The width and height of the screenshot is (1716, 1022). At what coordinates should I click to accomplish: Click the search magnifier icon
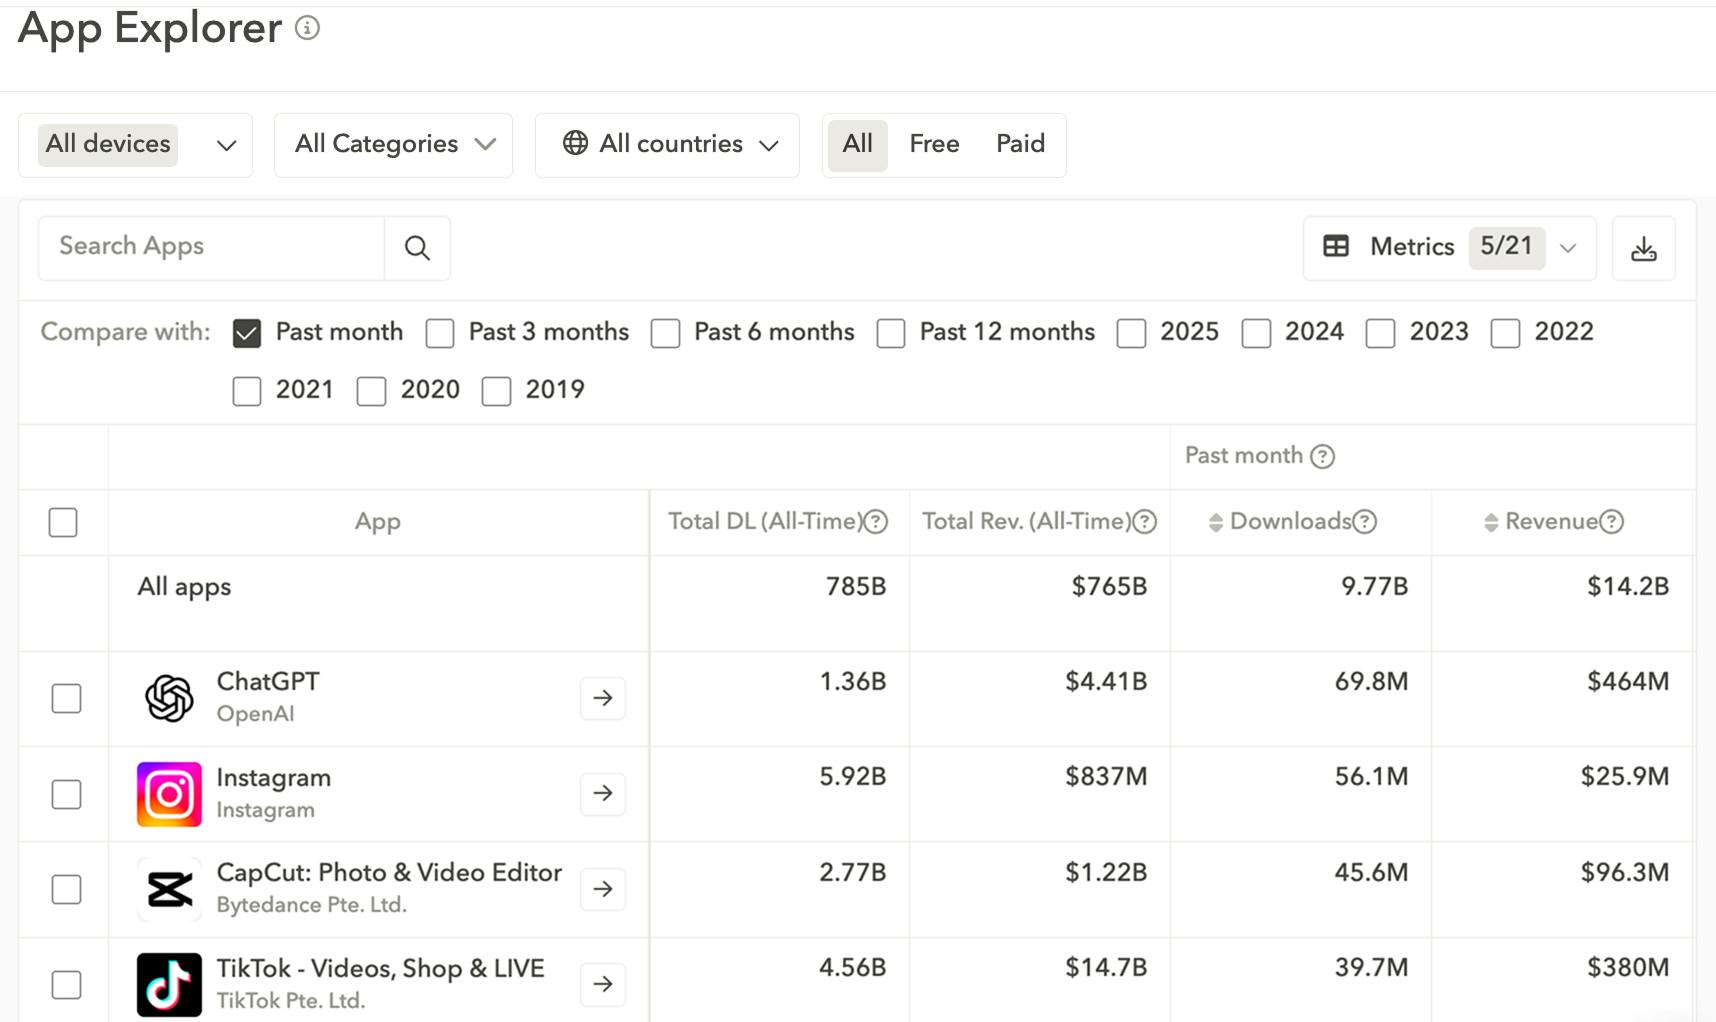tap(417, 248)
